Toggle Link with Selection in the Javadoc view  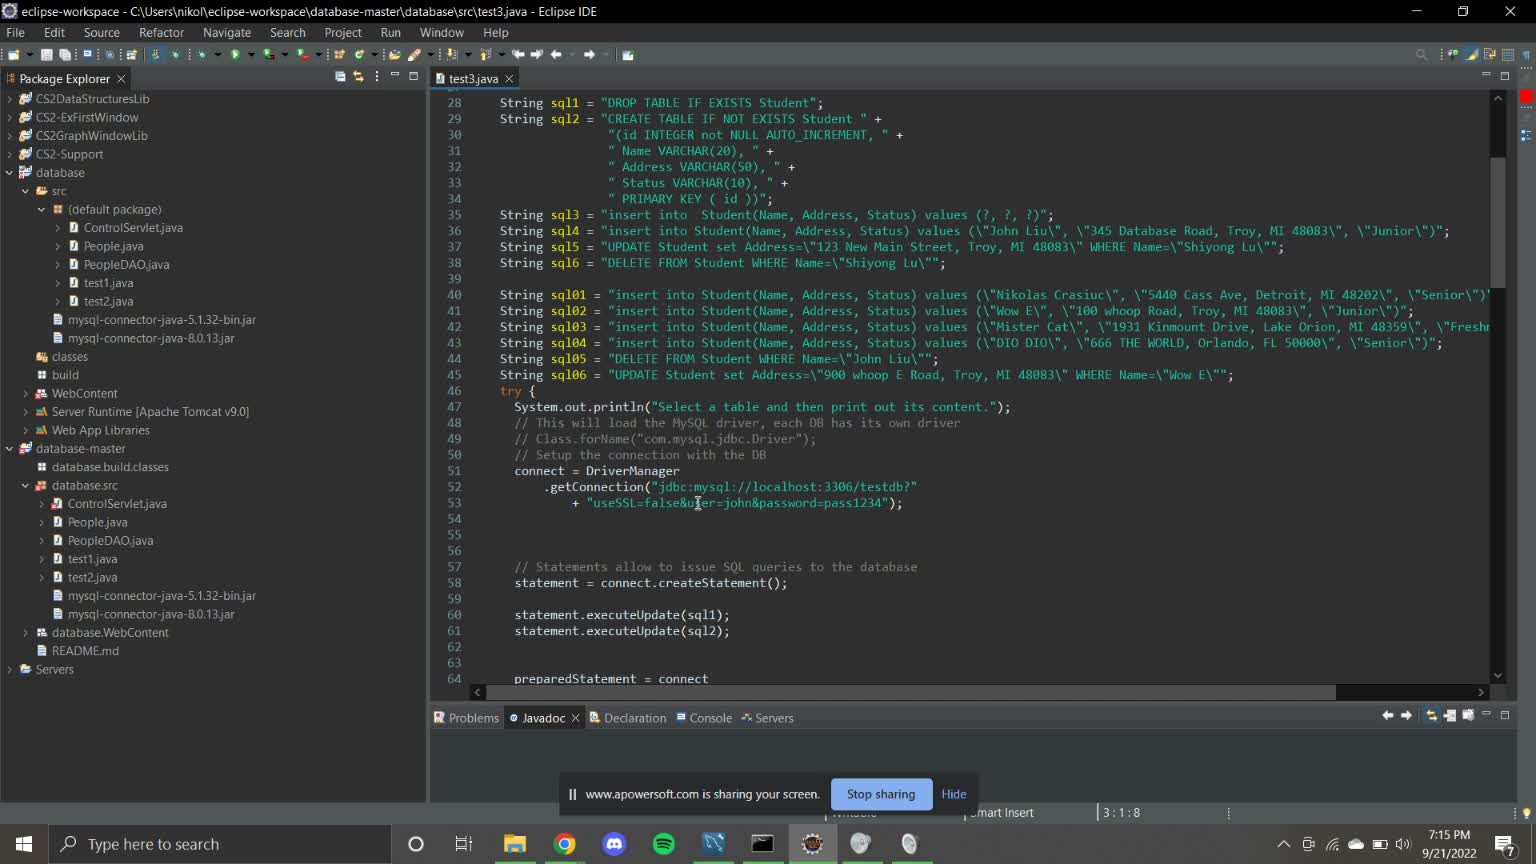(x=1431, y=716)
